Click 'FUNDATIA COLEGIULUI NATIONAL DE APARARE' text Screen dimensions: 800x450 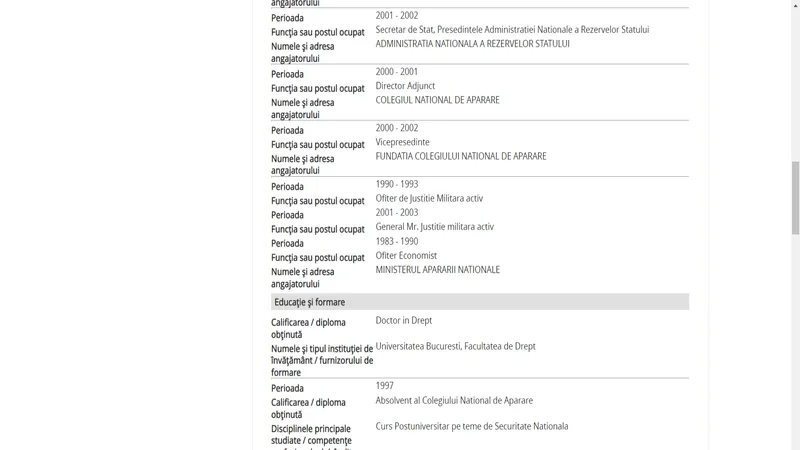point(461,156)
